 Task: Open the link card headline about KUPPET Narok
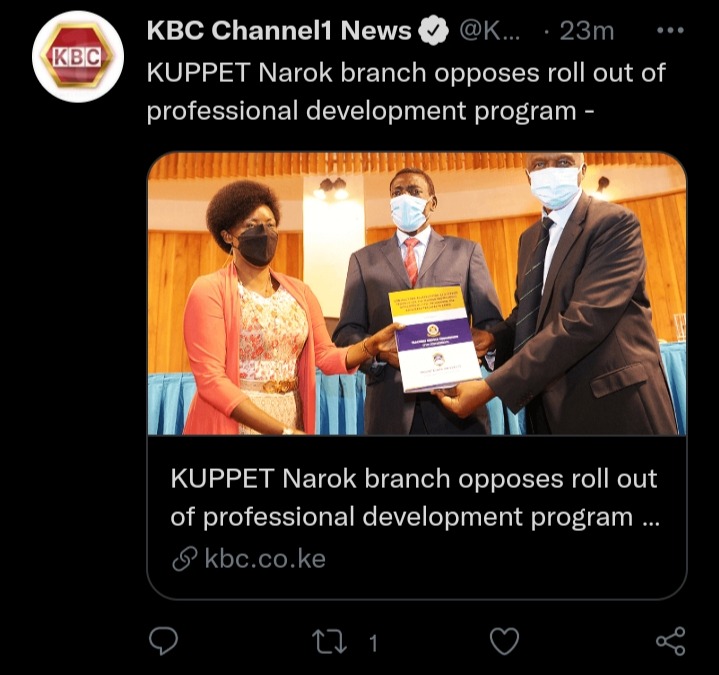point(415,498)
